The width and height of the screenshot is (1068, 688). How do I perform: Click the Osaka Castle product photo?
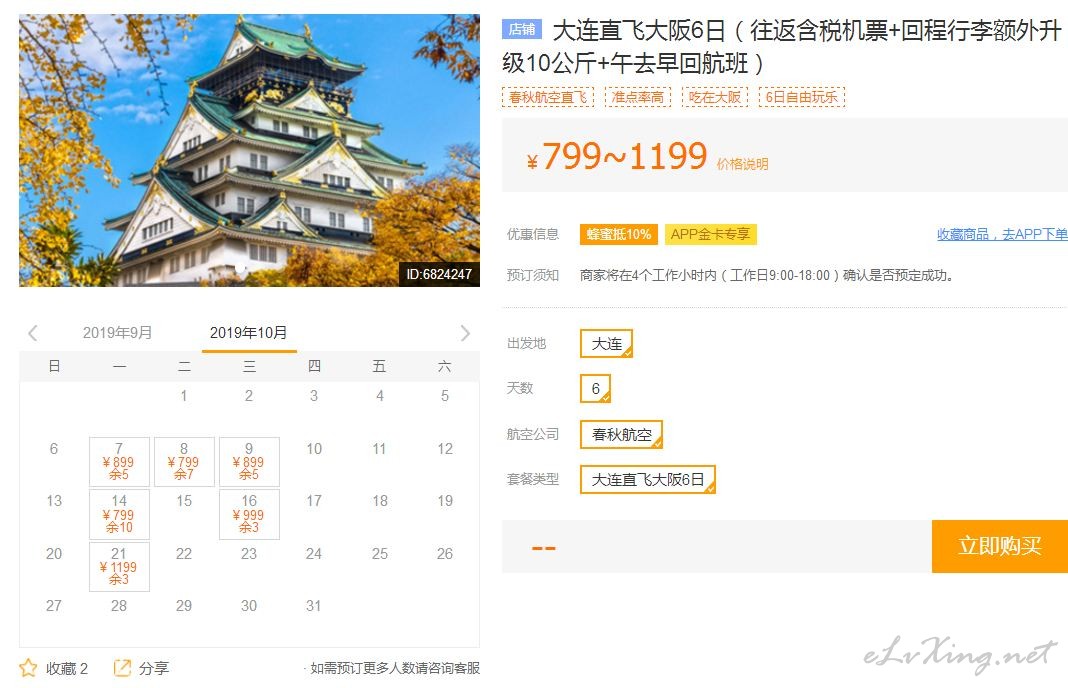pyautogui.click(x=249, y=151)
